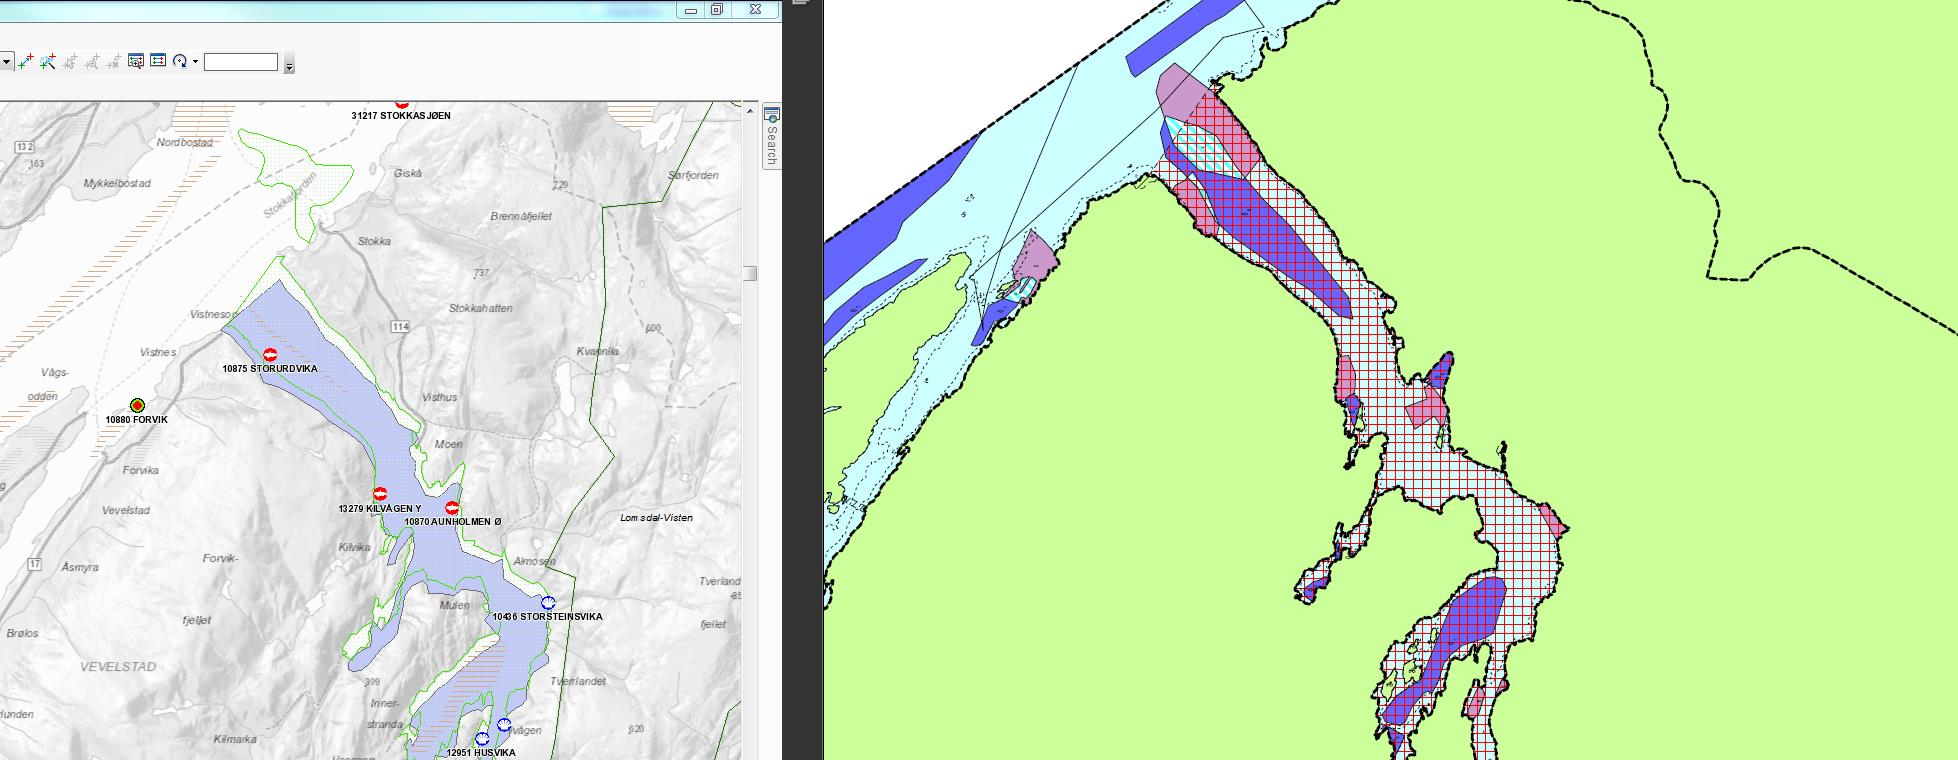Viewport: 1958px width, 760px height.
Task: Click the 12951 HUSVIKA blue marker
Action: (482, 739)
